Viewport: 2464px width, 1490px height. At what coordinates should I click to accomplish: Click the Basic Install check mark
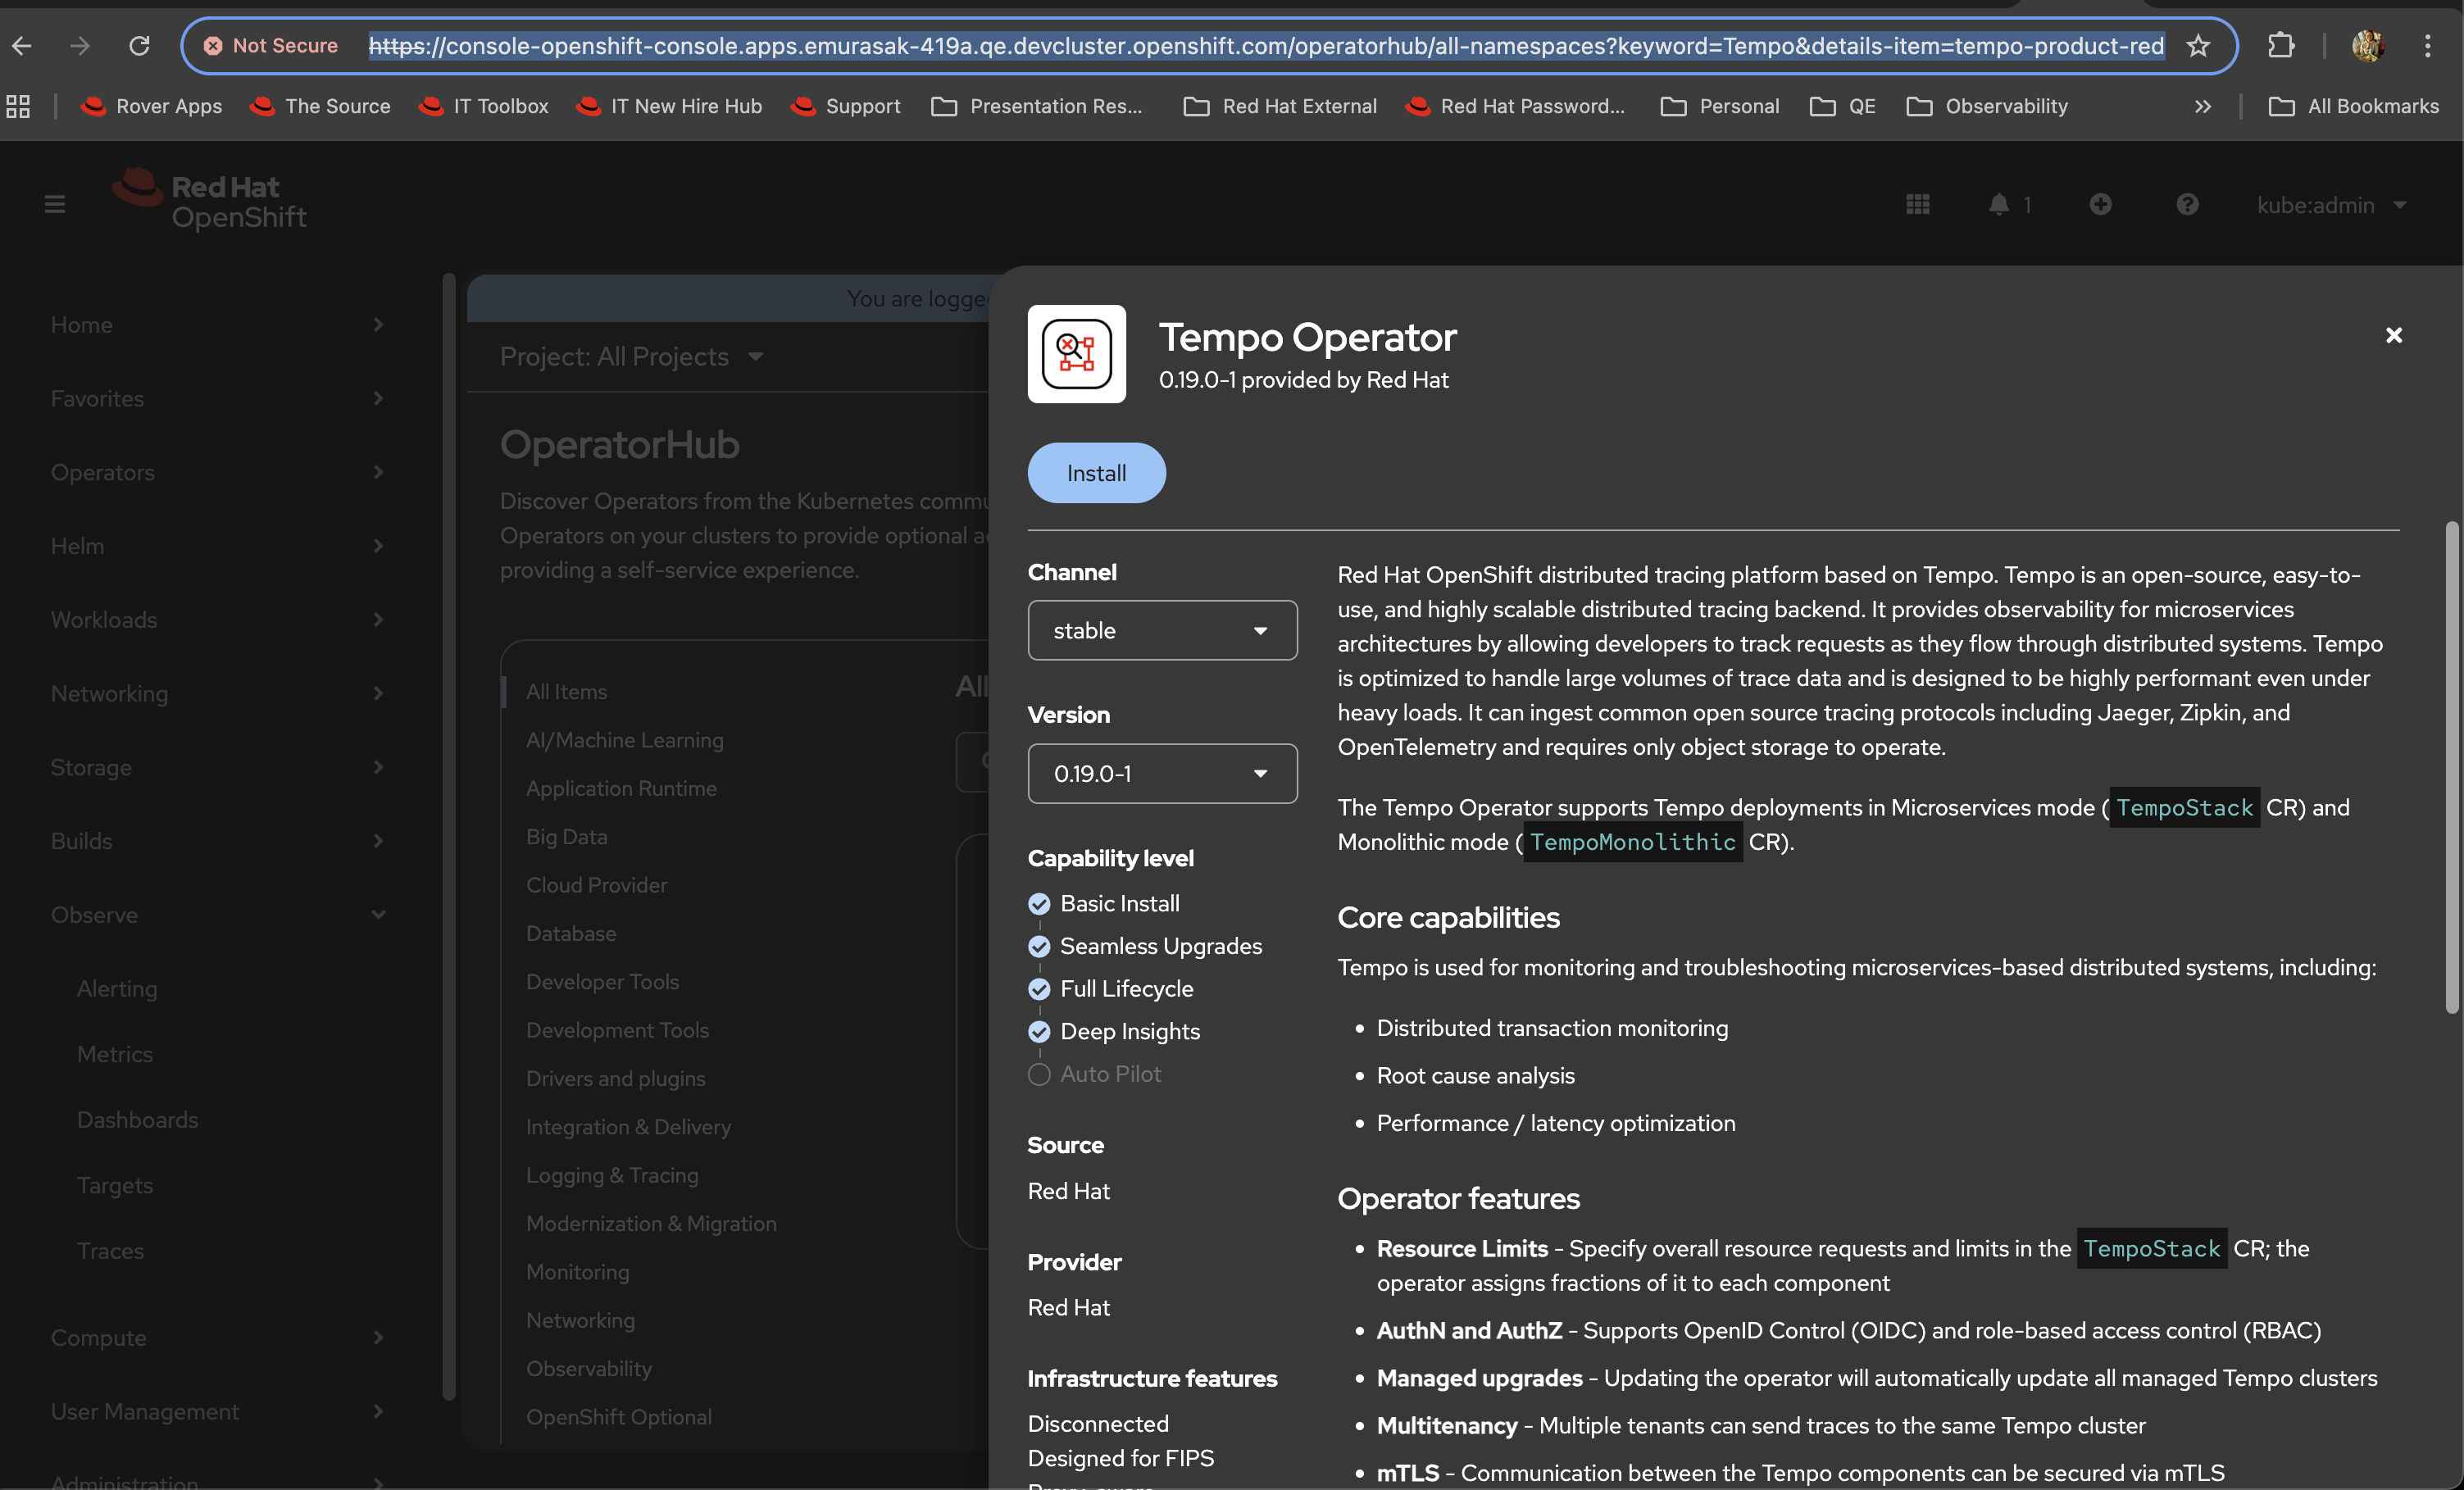click(1039, 904)
